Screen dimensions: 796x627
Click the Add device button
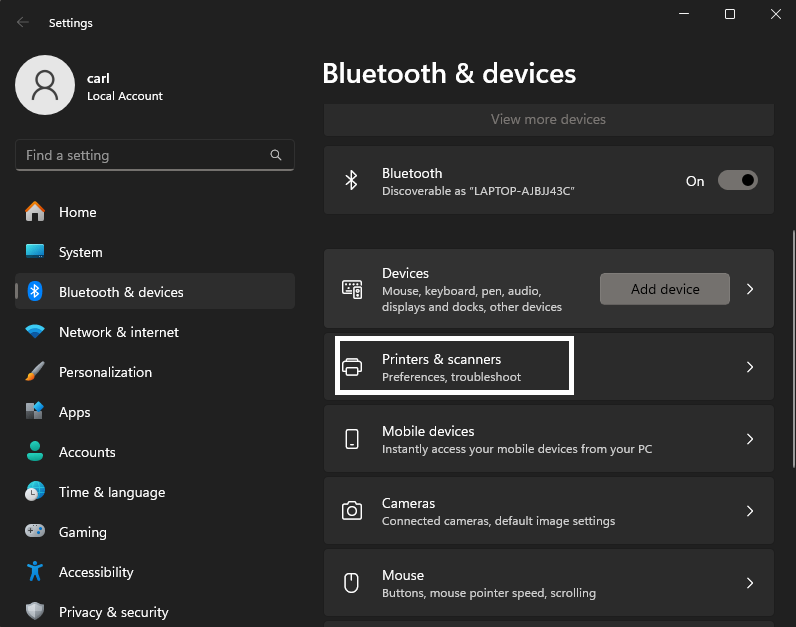pyautogui.click(x=665, y=289)
